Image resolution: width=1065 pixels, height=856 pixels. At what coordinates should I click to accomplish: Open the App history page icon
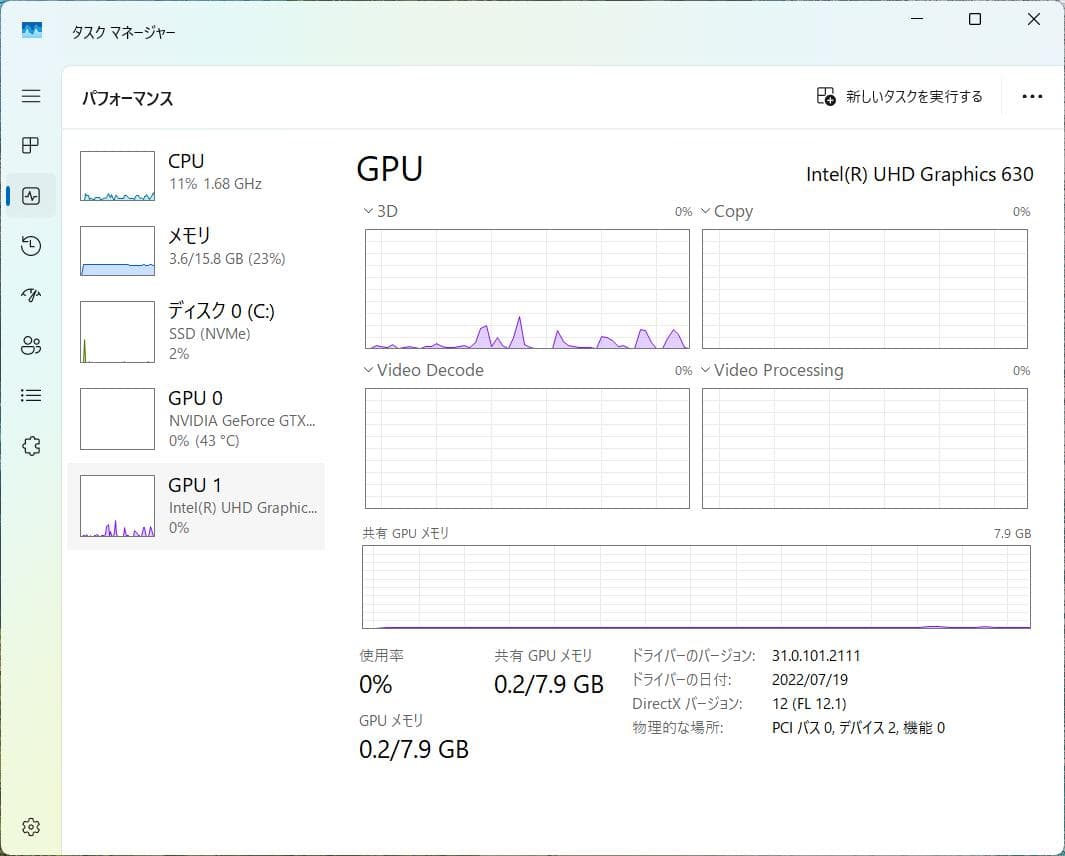31,245
